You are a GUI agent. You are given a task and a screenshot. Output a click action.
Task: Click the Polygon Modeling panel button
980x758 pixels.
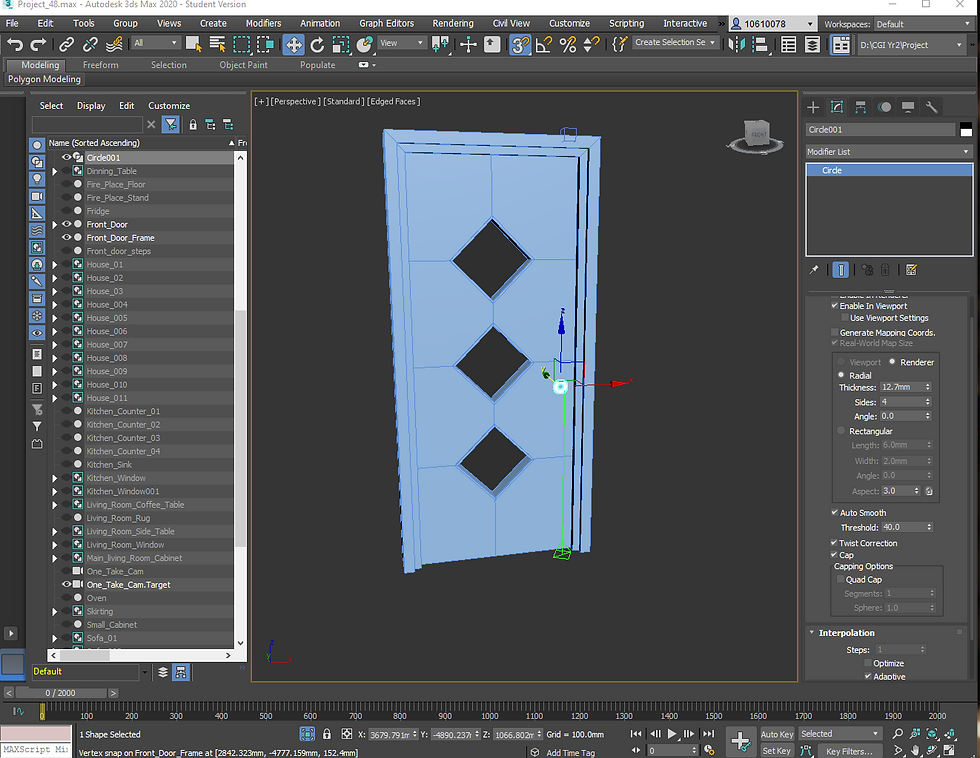[x=44, y=79]
